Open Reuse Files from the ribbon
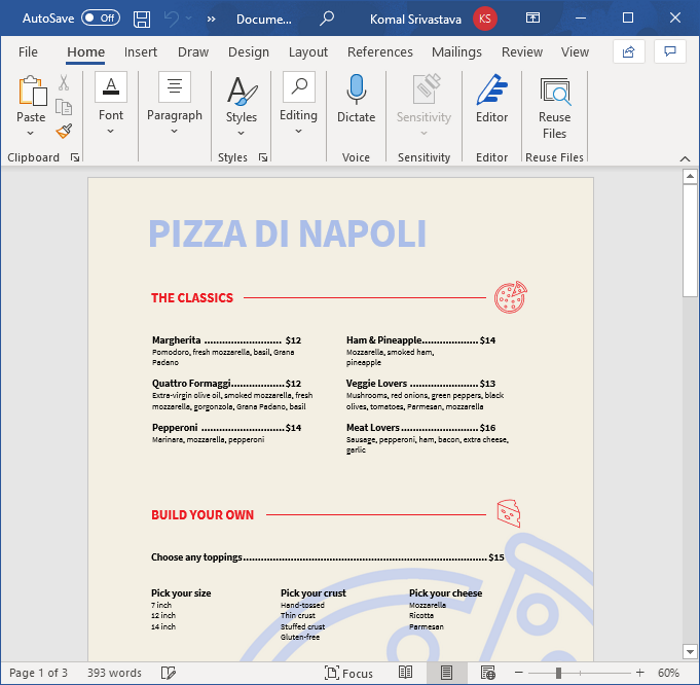The image size is (700, 685). point(554,108)
